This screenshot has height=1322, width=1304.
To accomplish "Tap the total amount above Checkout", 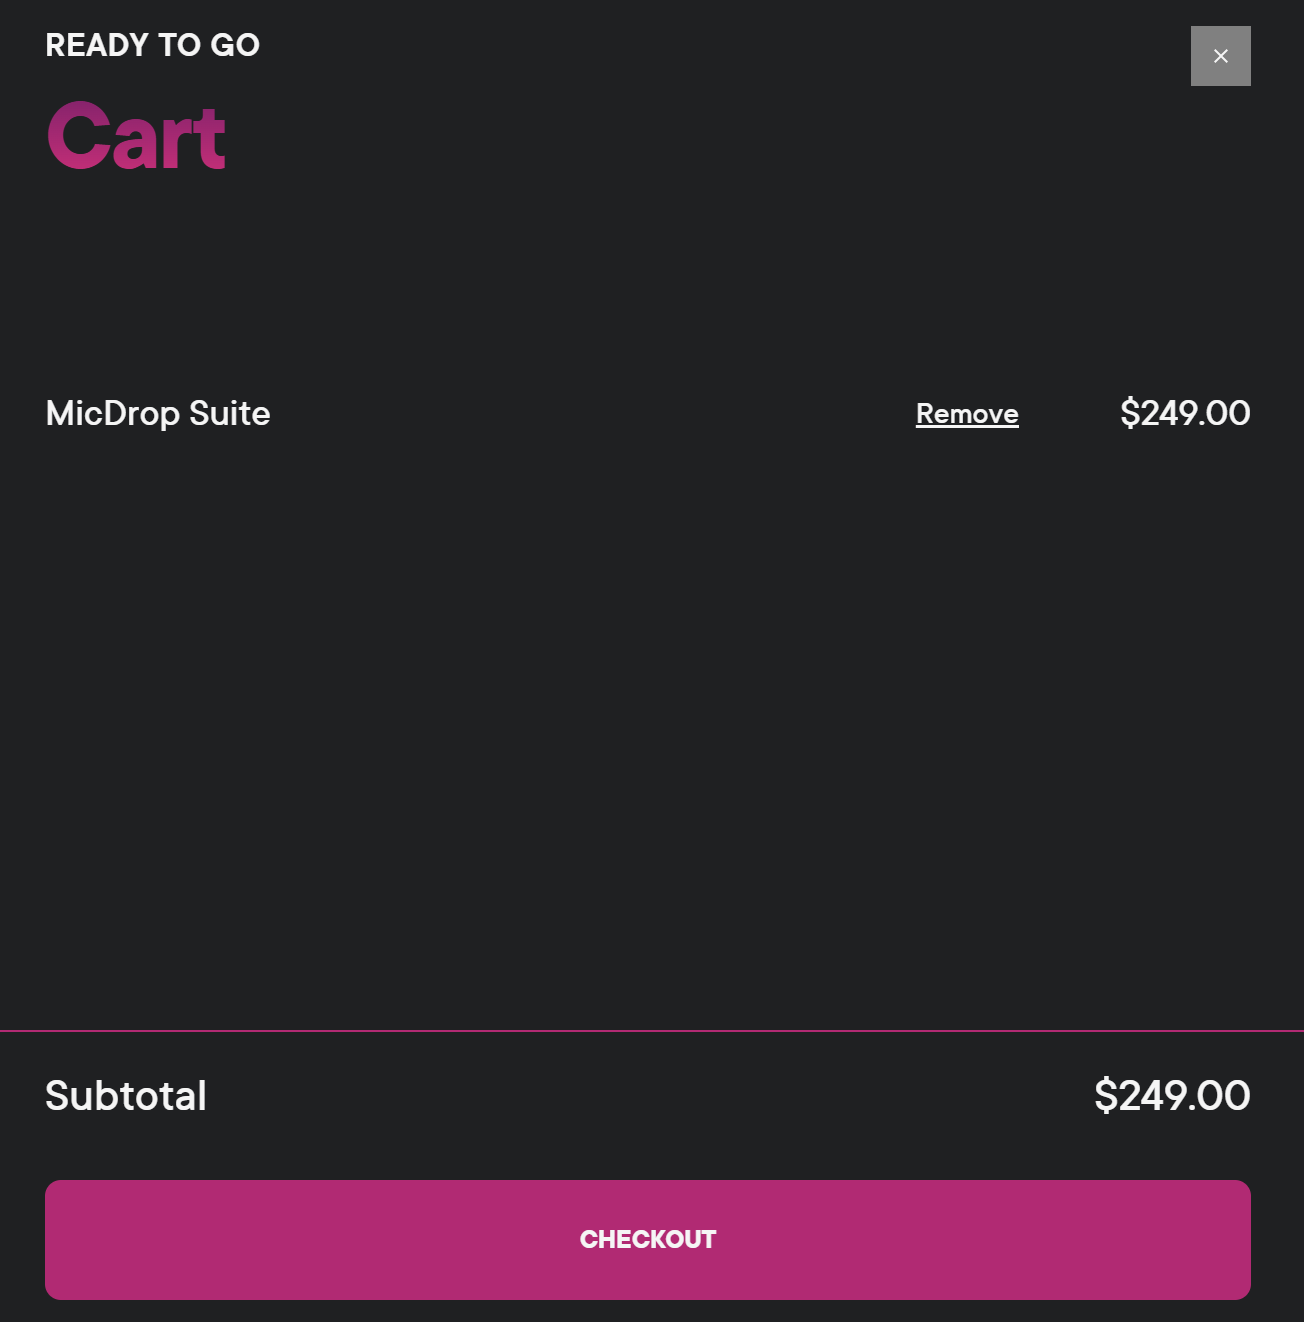I will click(x=1172, y=1096).
